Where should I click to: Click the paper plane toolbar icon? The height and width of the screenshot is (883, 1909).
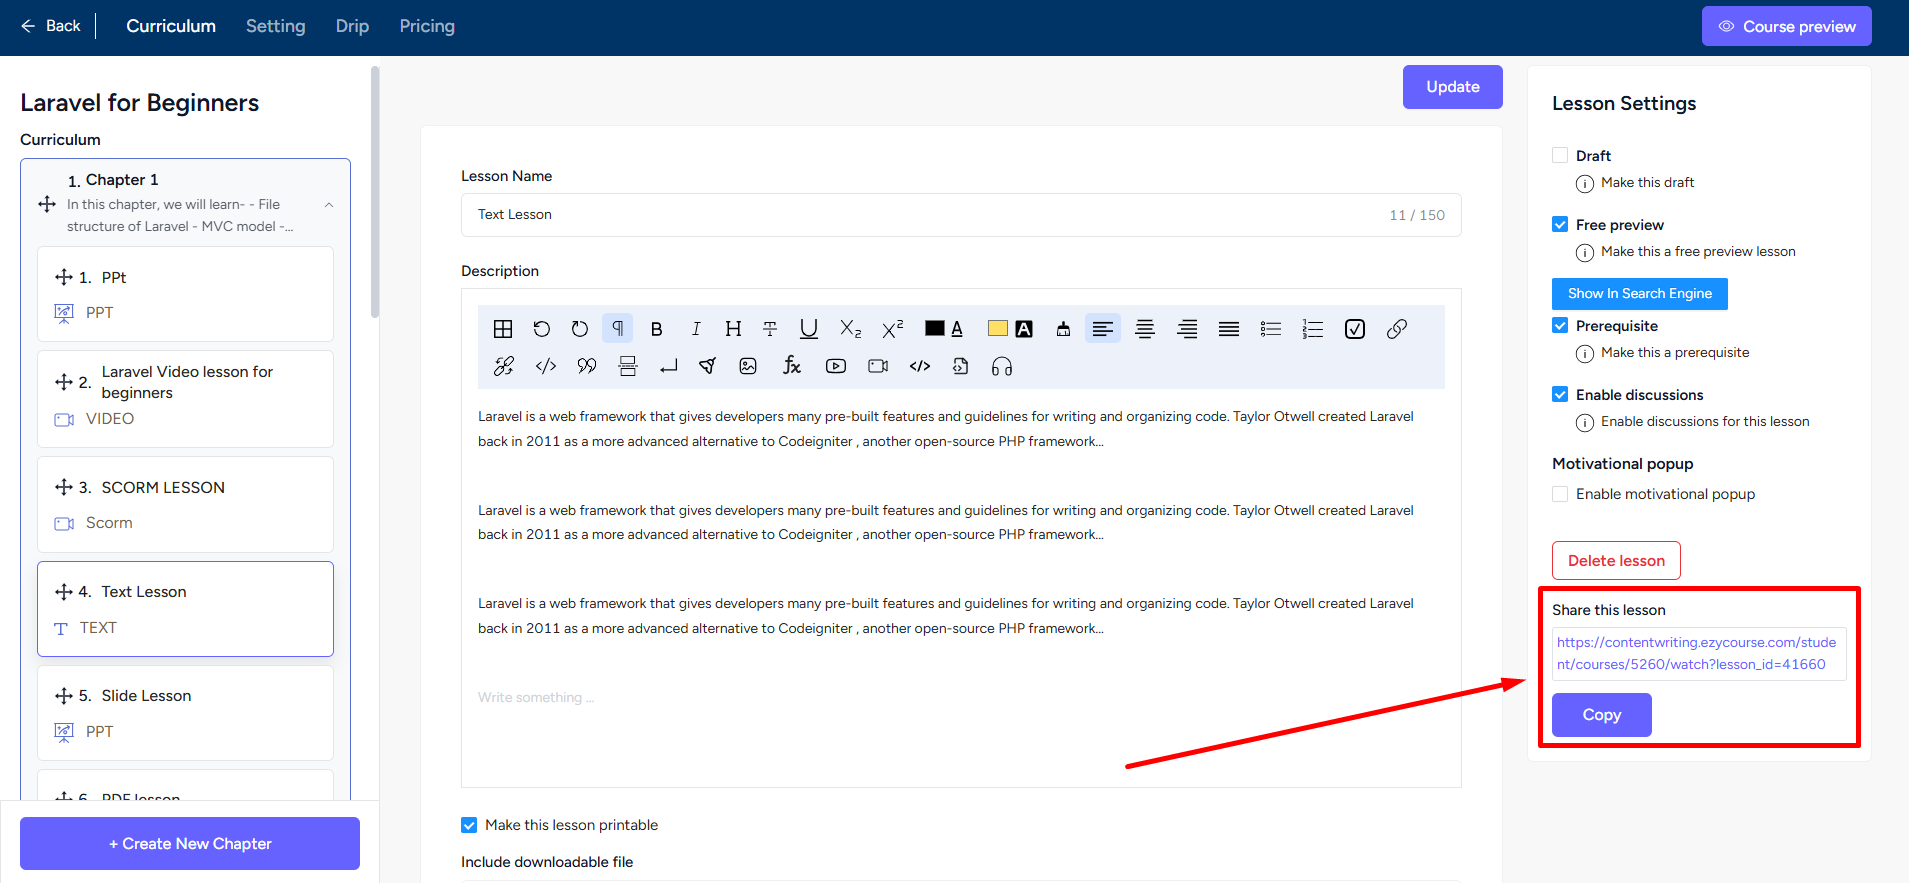click(707, 366)
